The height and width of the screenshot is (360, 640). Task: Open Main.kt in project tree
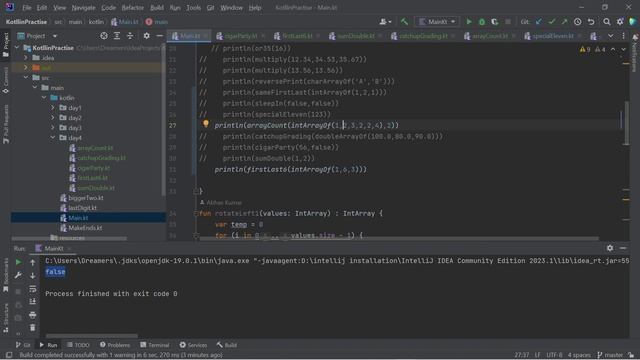coord(78,218)
